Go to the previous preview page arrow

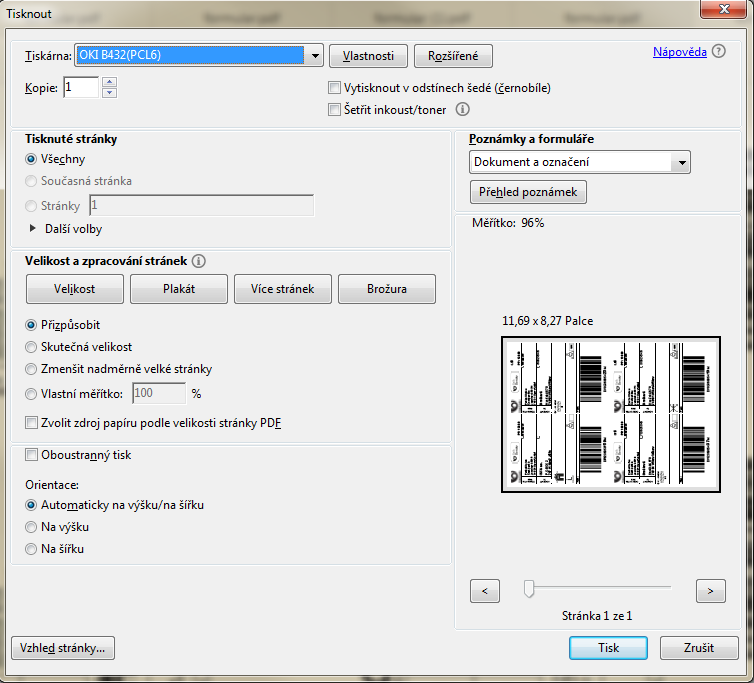484,591
